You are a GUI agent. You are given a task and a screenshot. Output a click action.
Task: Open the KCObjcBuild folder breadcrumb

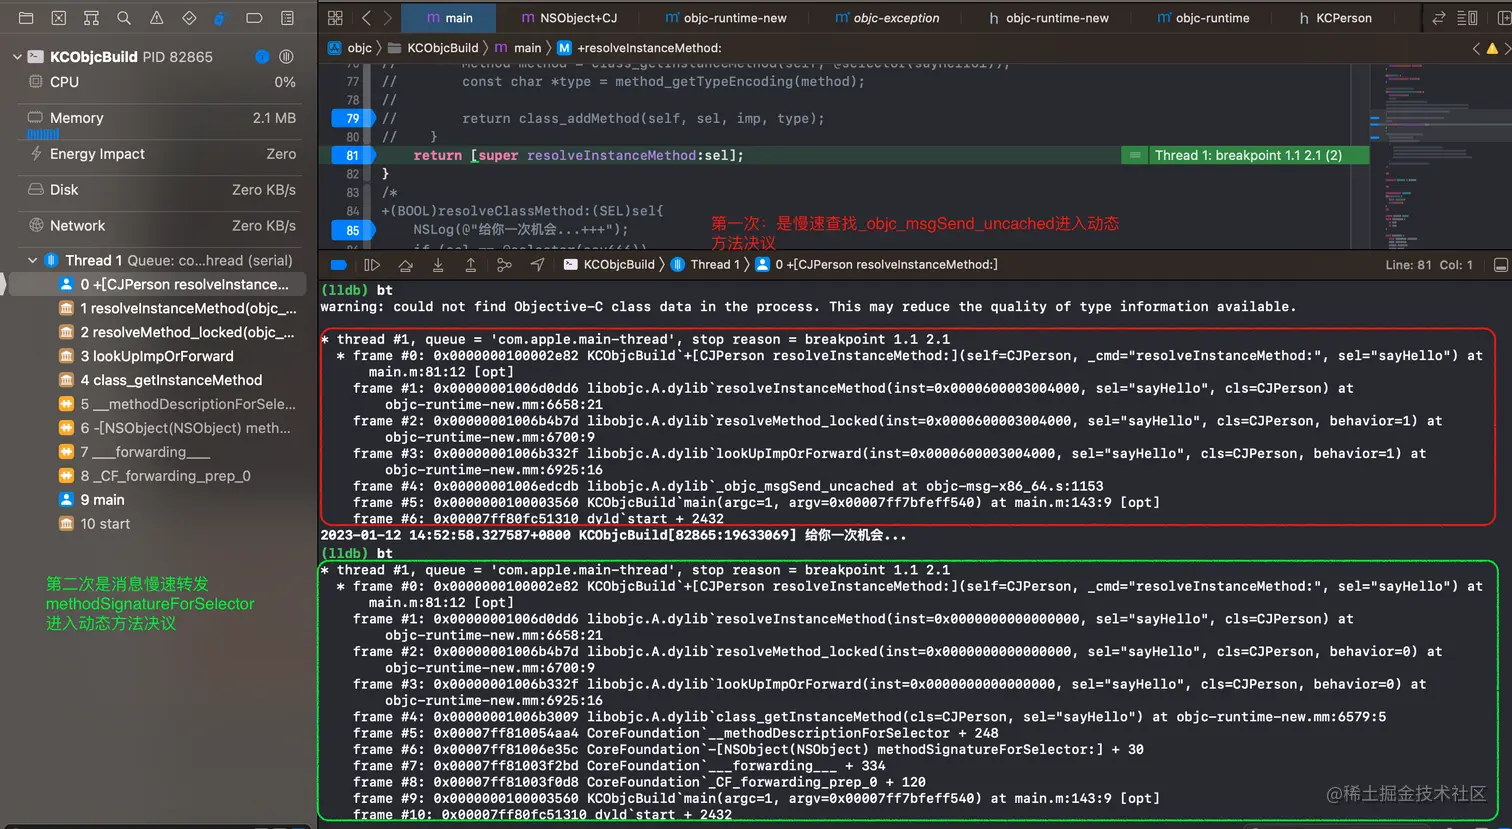point(433,48)
